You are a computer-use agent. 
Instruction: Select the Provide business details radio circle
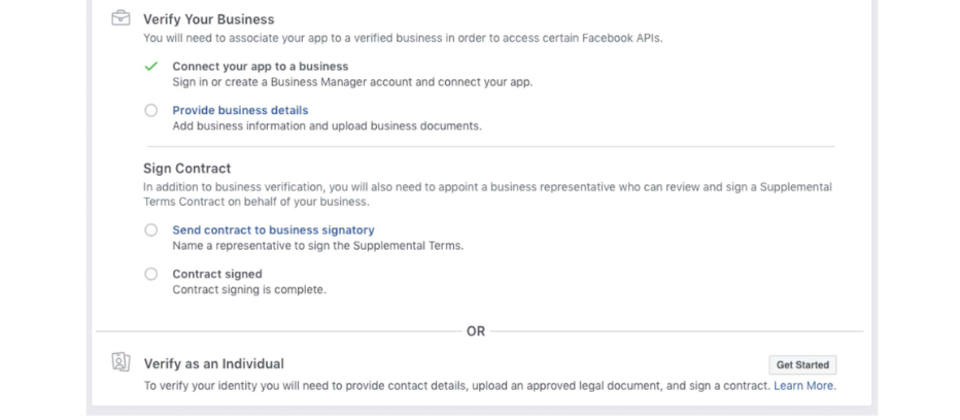pos(151,110)
